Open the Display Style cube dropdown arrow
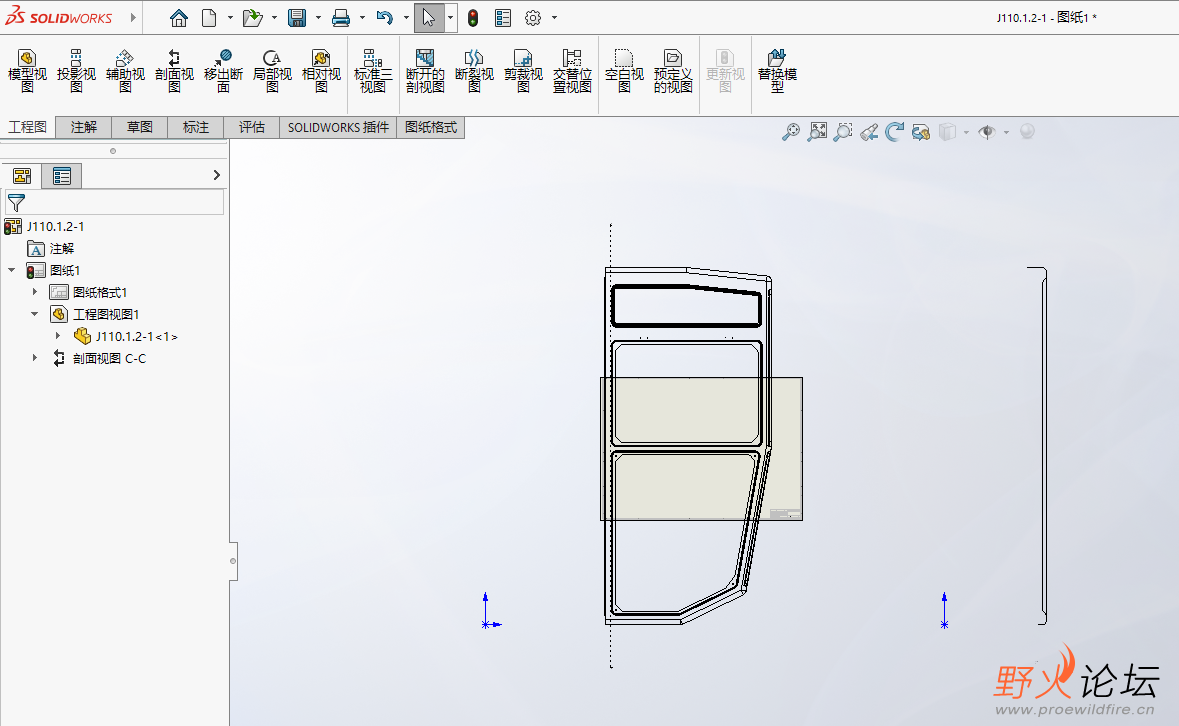The width and height of the screenshot is (1179, 726). point(966,132)
